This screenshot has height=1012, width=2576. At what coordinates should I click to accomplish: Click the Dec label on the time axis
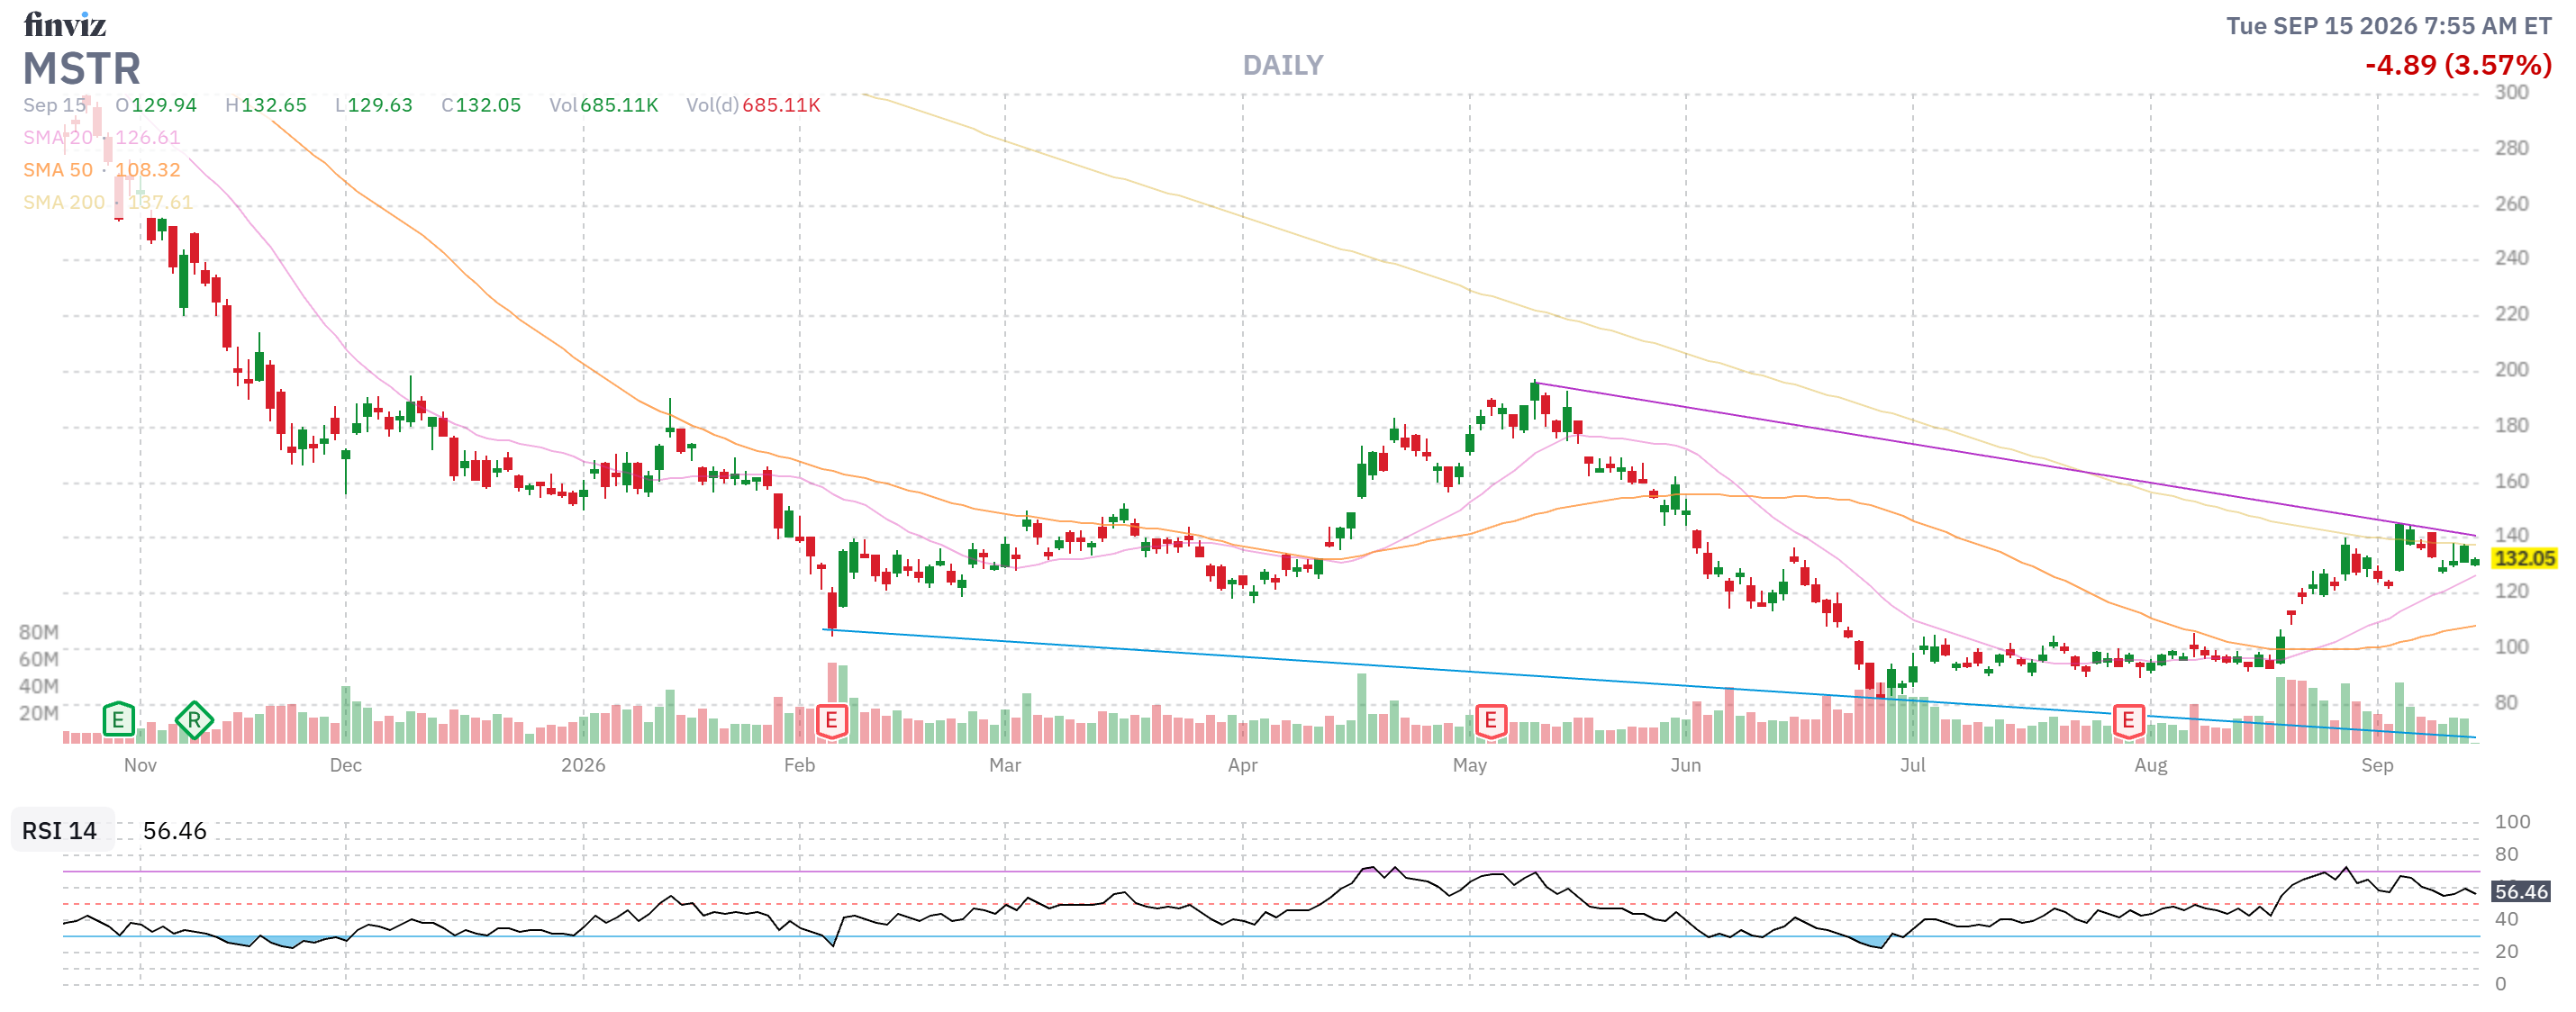click(x=345, y=765)
